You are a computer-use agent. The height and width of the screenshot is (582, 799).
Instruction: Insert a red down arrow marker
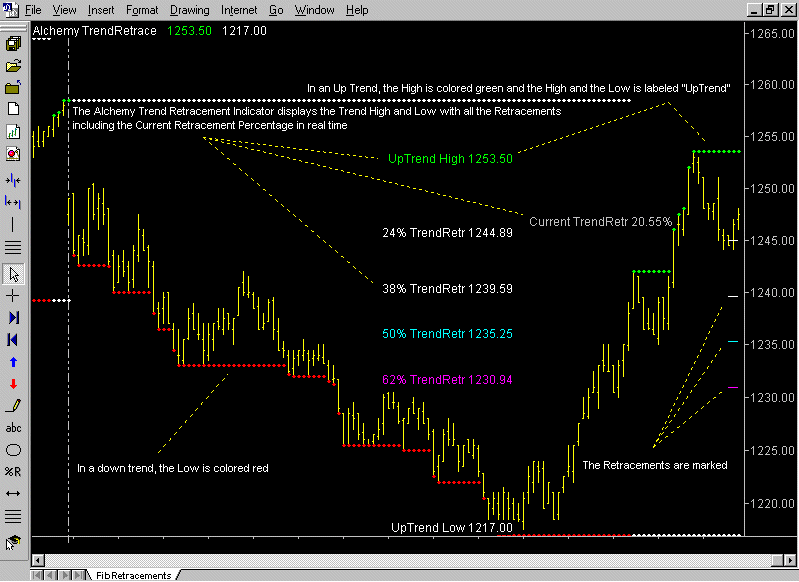(x=13, y=384)
